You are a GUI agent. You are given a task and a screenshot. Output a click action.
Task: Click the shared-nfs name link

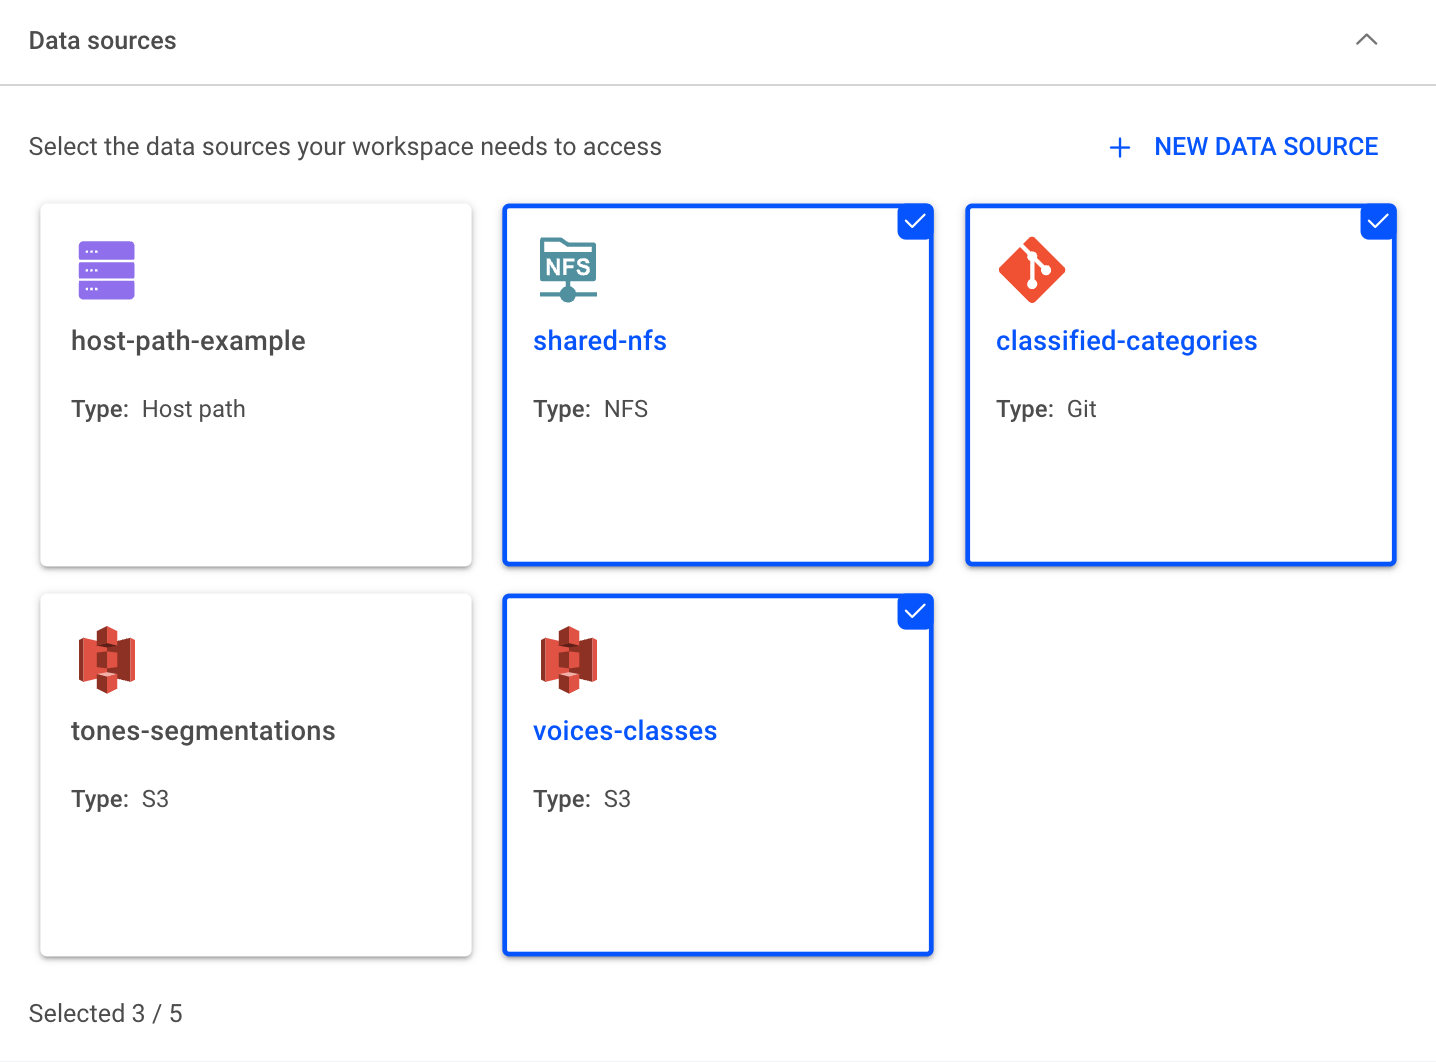click(x=600, y=341)
